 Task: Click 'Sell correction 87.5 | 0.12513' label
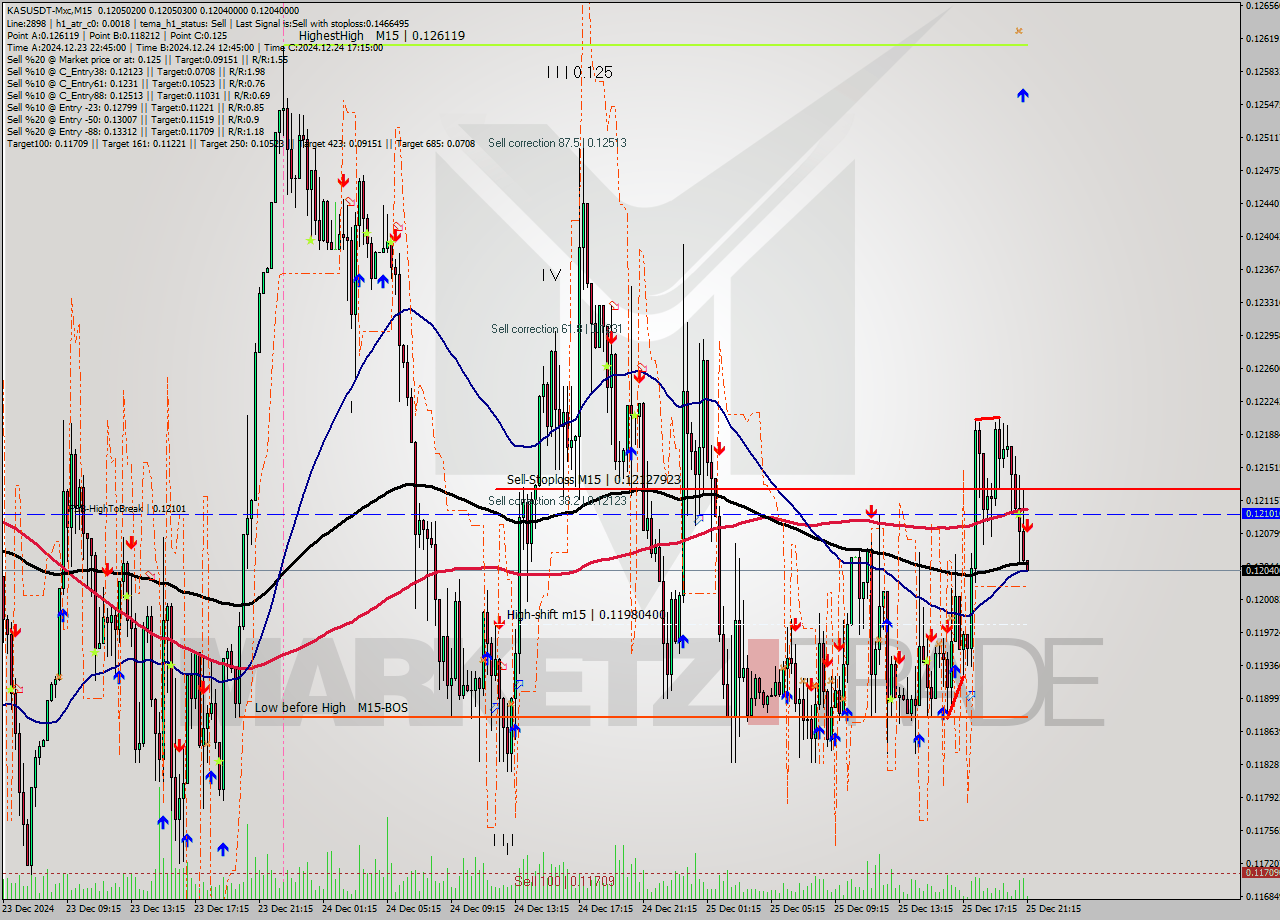tap(557, 143)
